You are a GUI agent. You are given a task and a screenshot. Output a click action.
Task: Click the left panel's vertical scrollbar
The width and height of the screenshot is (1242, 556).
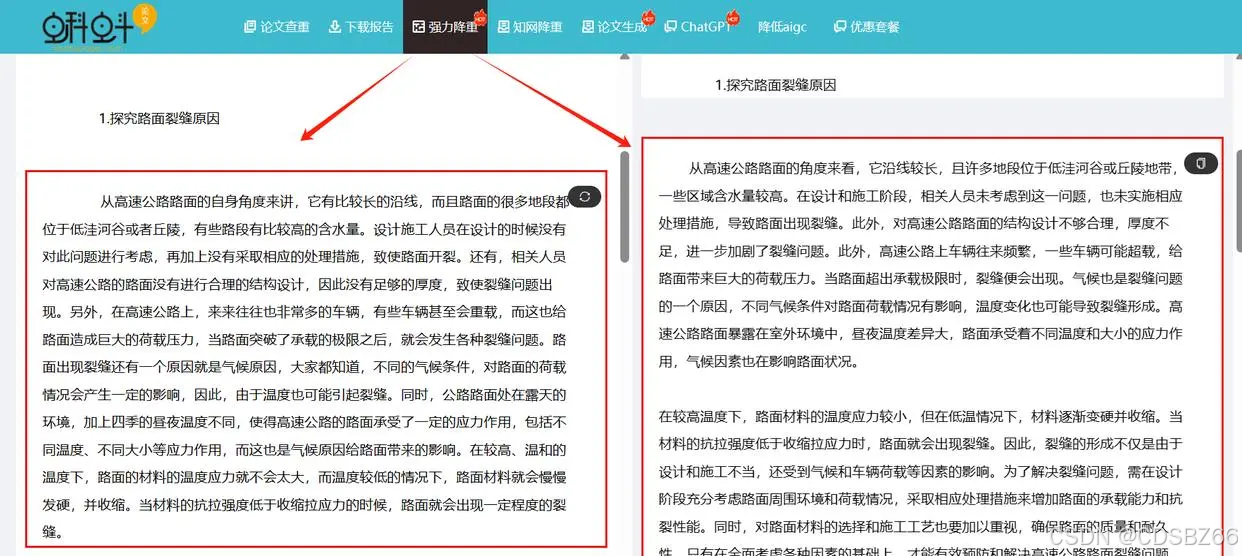point(625,206)
